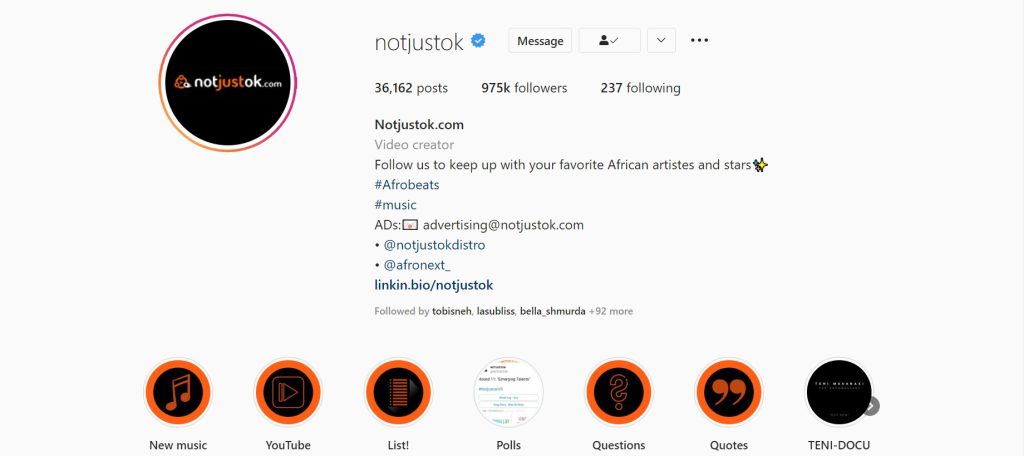Viewport: 1024px width, 456px height.
Task: View the Polls highlight thumbnail
Action: [x=508, y=392]
